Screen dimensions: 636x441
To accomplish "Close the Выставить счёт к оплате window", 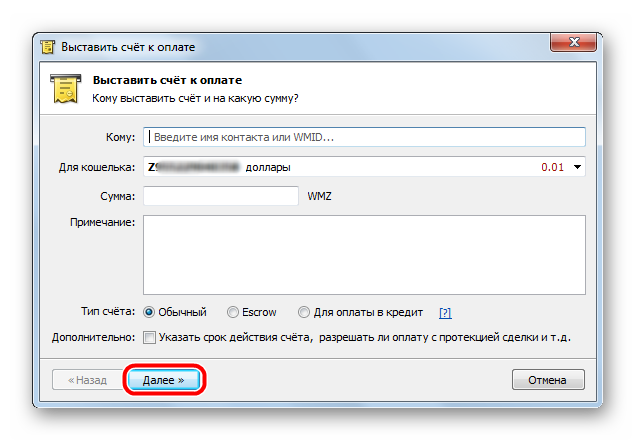I will [574, 42].
